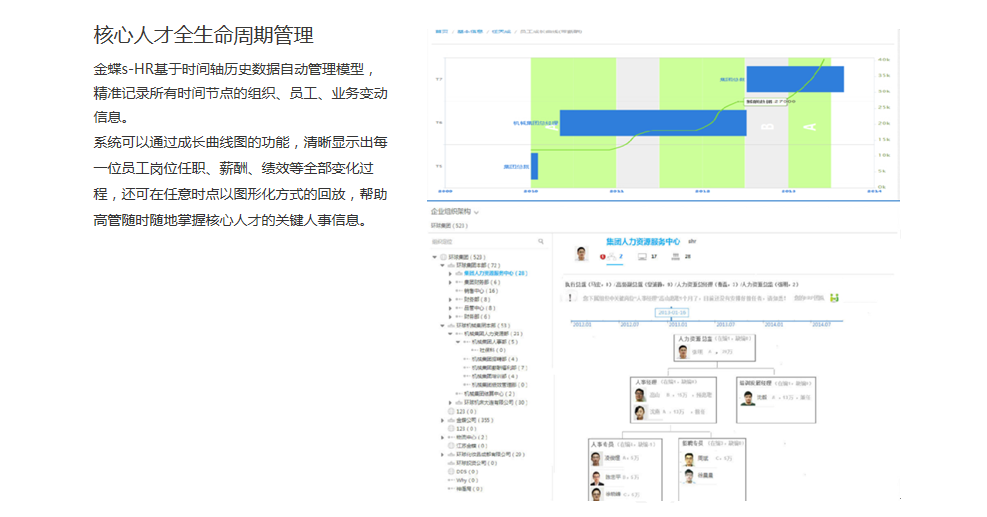987x517 pixels.
Task: Click the 集团人力资源服务中心 title link
Action: (642, 242)
